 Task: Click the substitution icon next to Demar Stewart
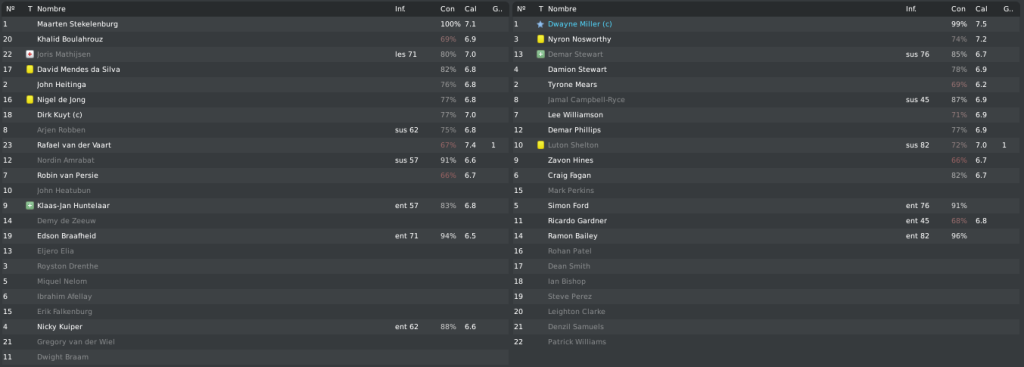[540, 54]
